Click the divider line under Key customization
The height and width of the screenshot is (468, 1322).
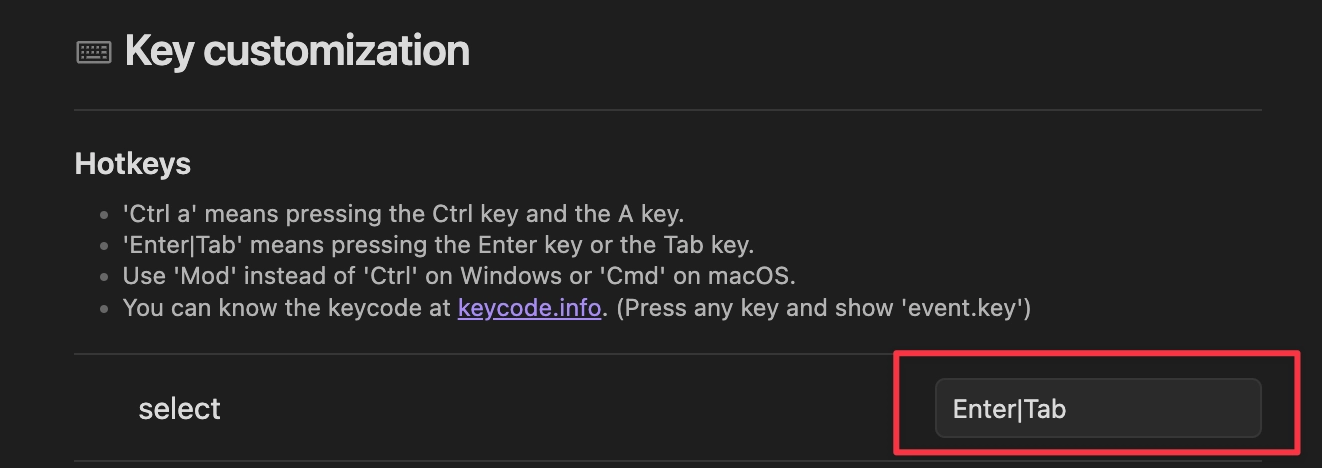point(667,109)
